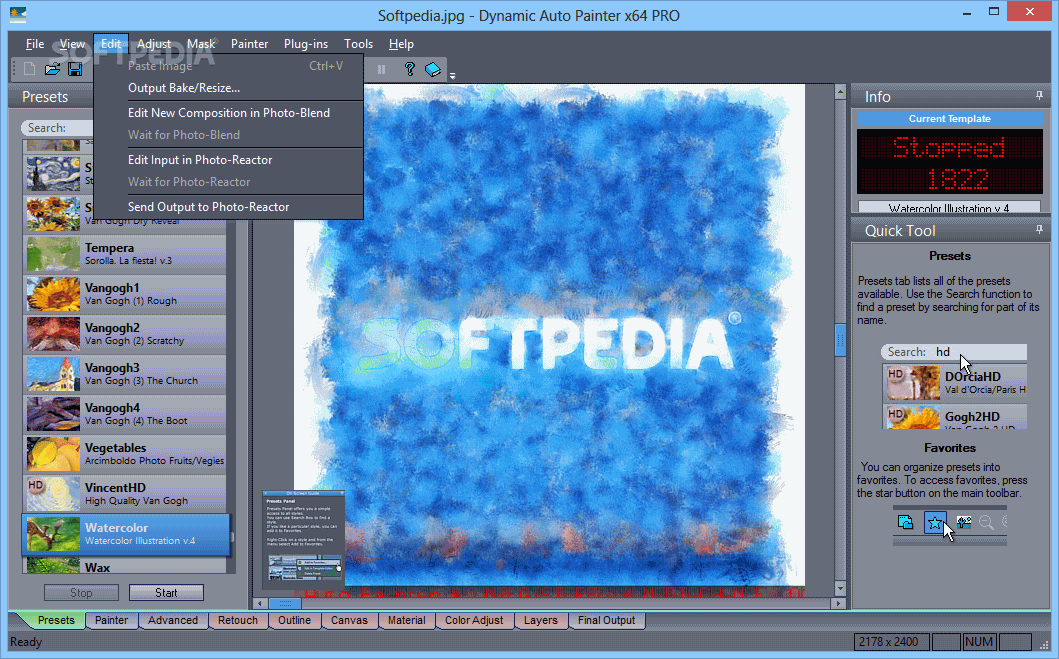Select the Wax preset
The height and width of the screenshot is (659, 1059).
tap(126, 566)
